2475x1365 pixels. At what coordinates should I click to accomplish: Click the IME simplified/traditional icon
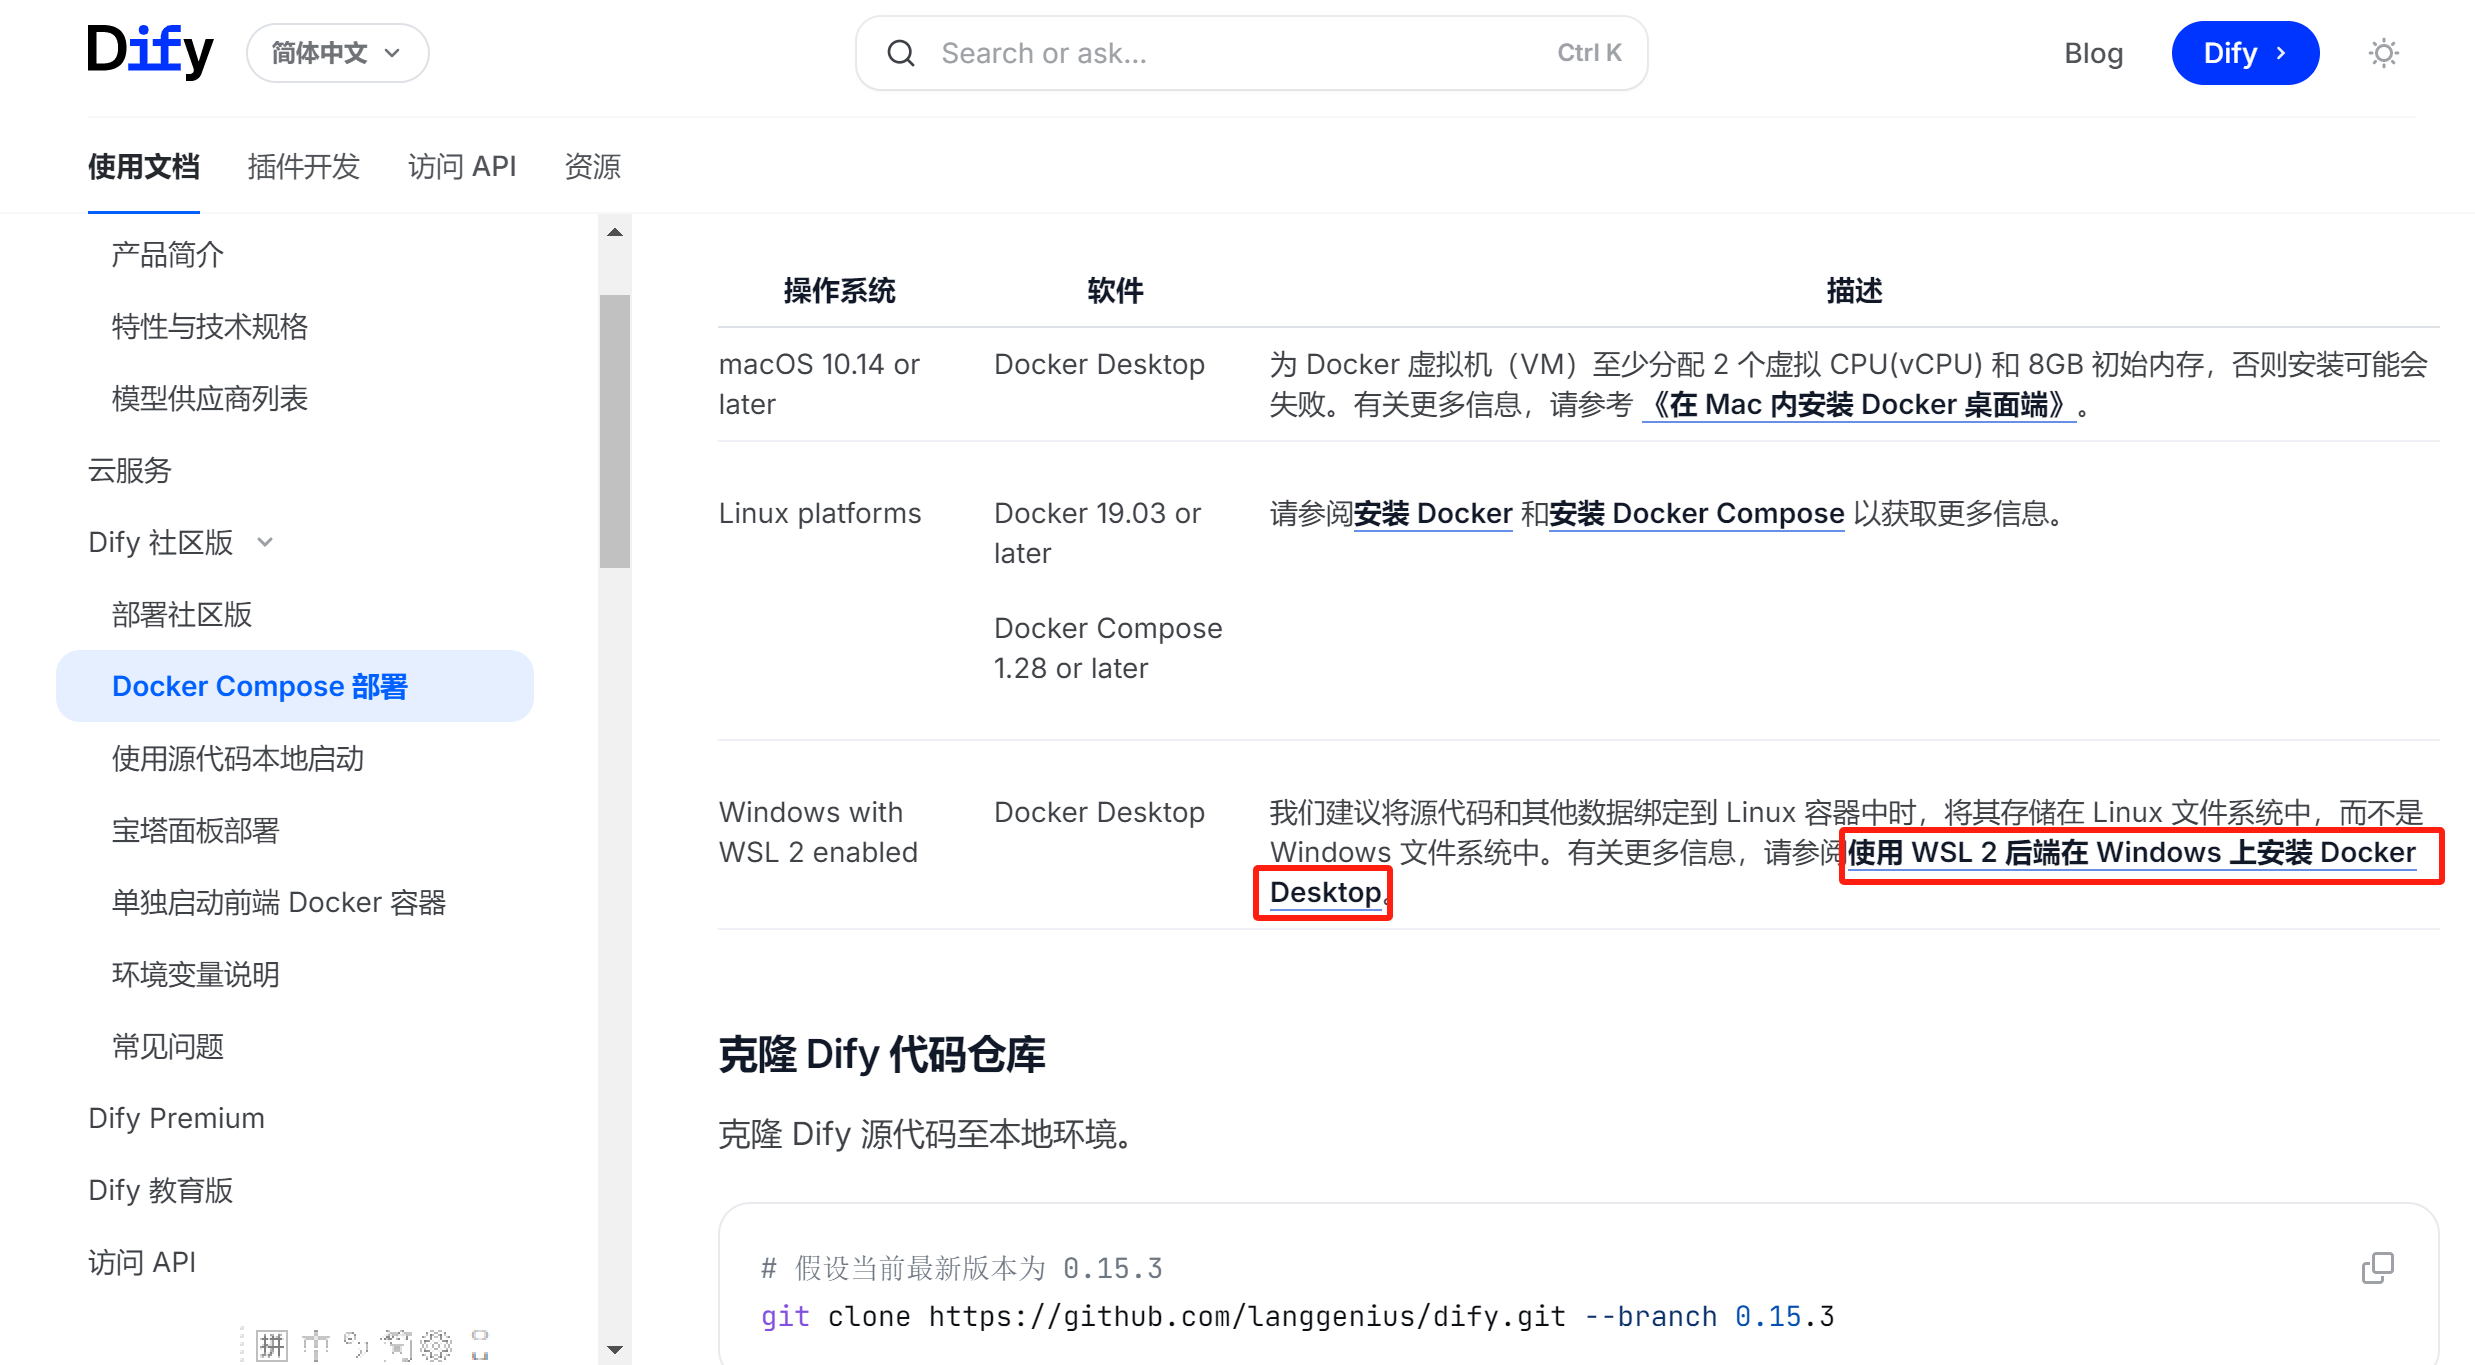point(397,1345)
